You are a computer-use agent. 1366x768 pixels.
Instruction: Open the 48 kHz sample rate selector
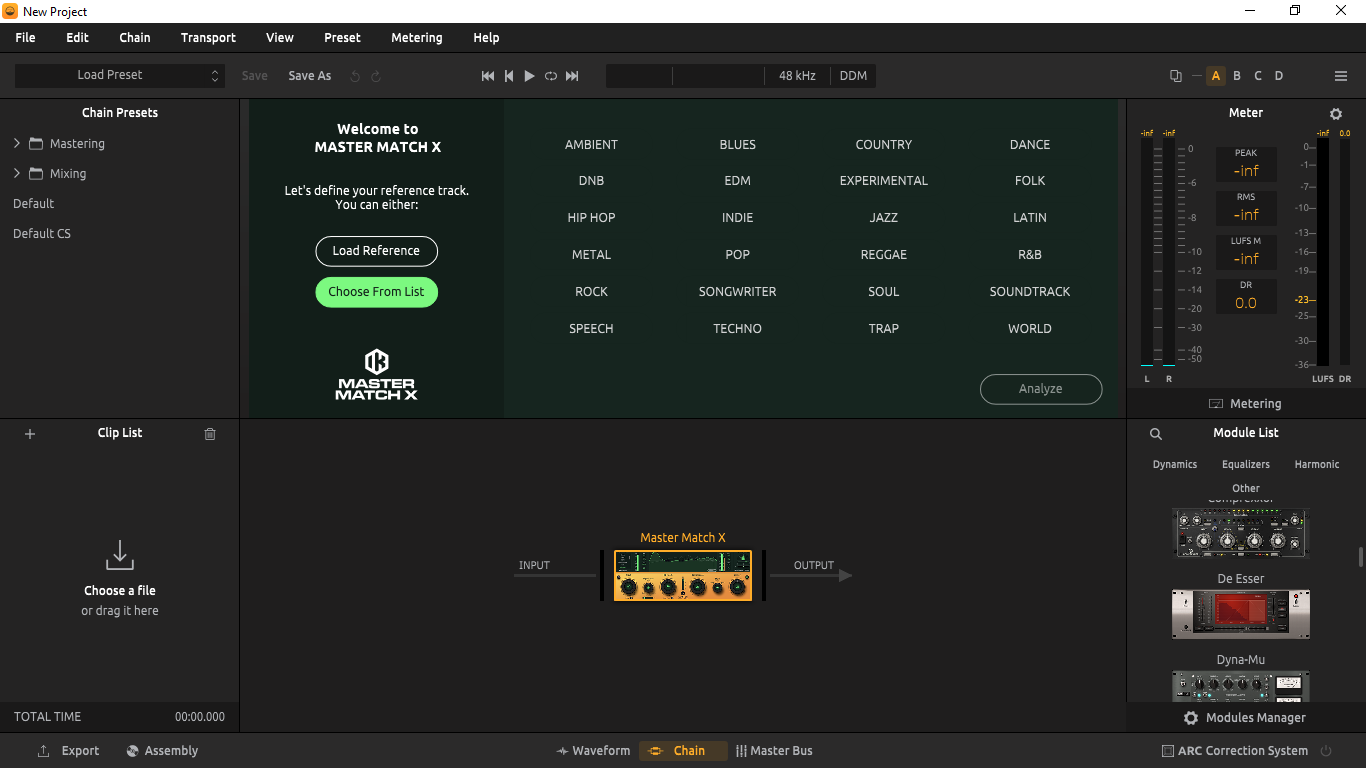point(797,76)
